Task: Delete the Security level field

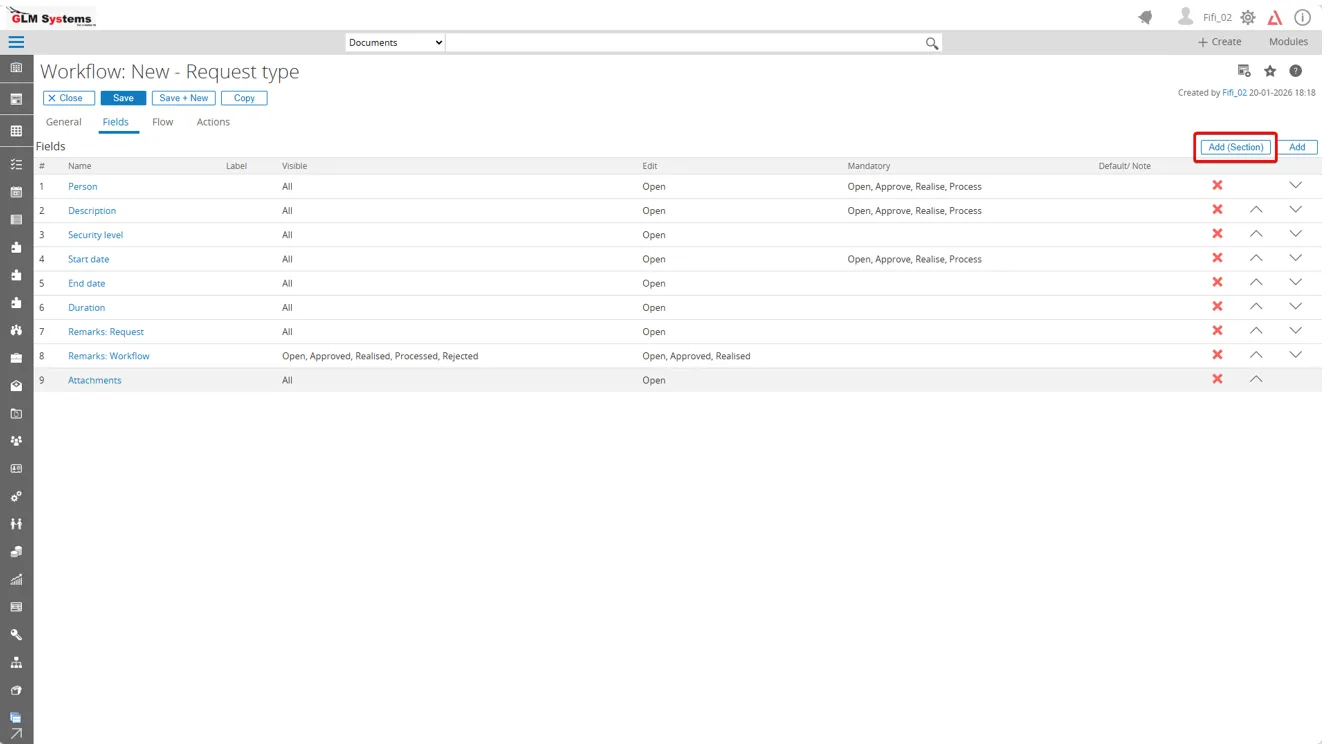Action: tap(1217, 234)
